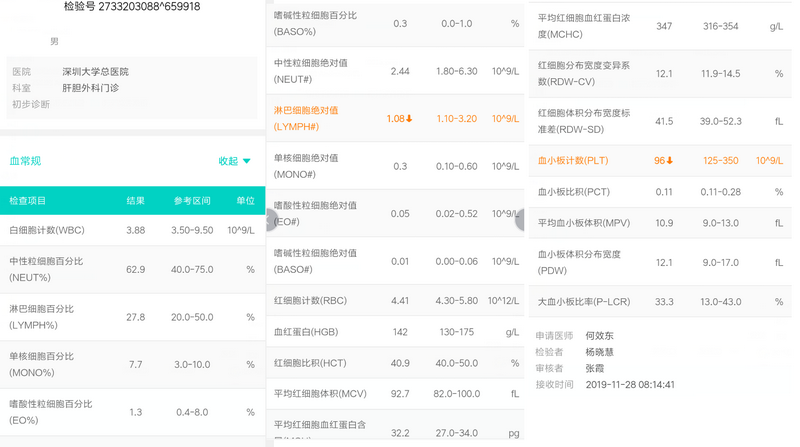Click the low PLT value 96
This screenshot has height=447, width=800.
tap(659, 160)
